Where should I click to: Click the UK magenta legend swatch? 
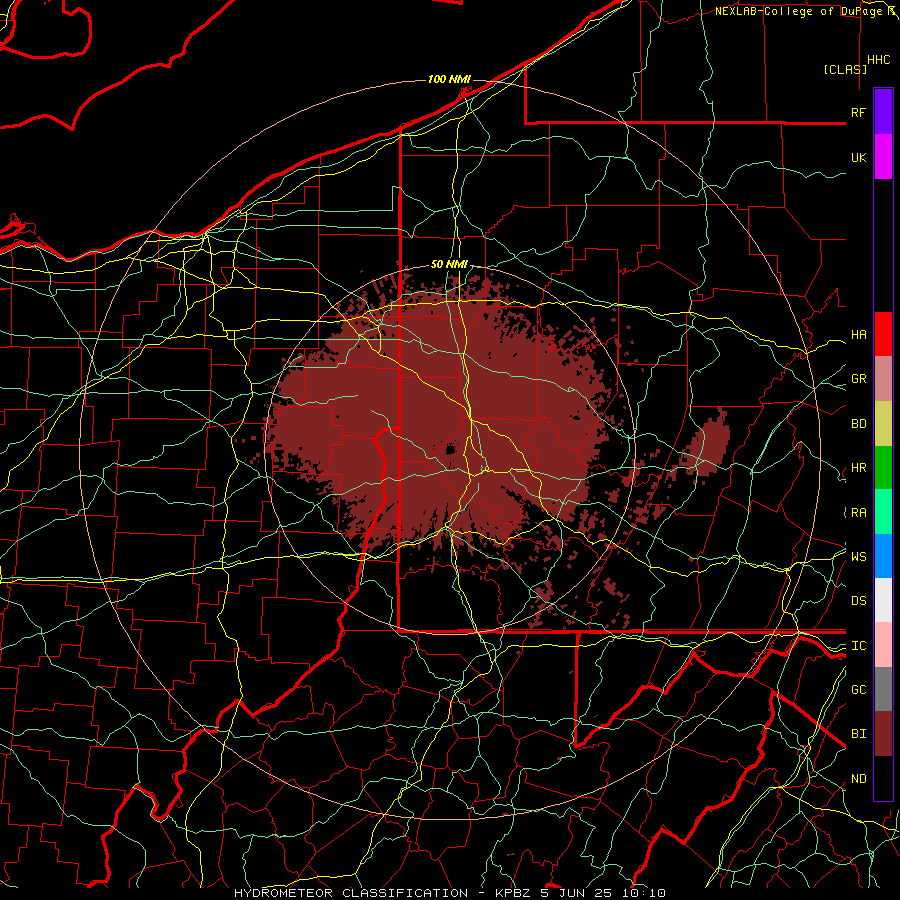[x=883, y=157]
